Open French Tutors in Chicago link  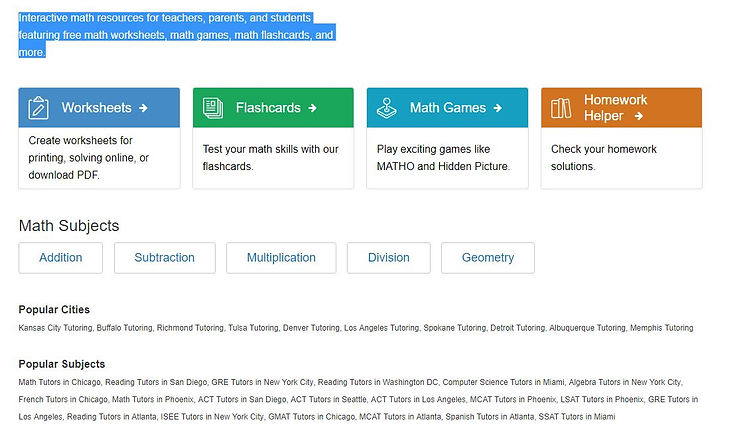(63, 400)
